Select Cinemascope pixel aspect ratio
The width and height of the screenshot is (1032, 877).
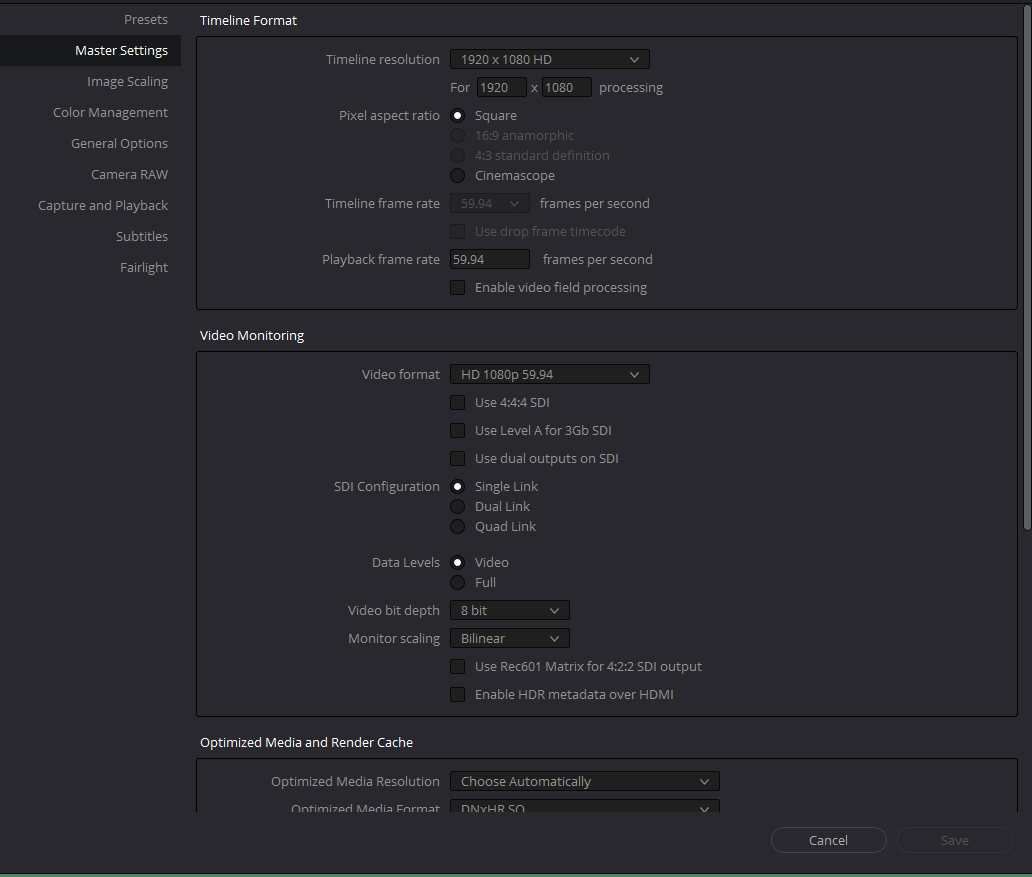point(457,176)
